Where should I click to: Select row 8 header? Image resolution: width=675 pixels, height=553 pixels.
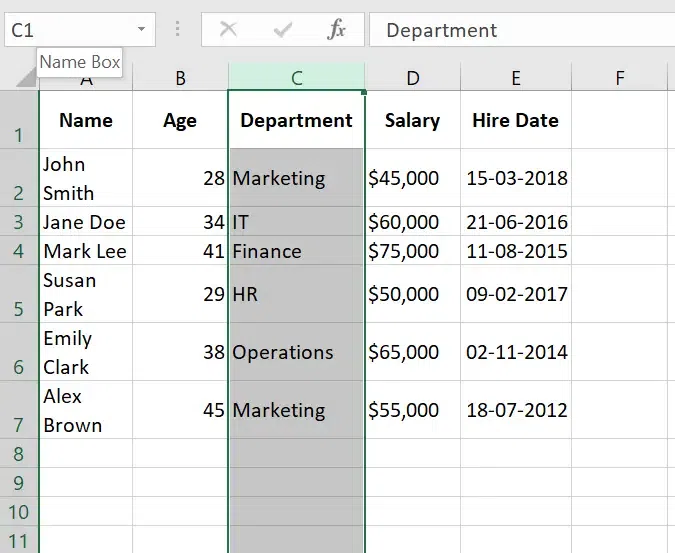click(x=19, y=454)
